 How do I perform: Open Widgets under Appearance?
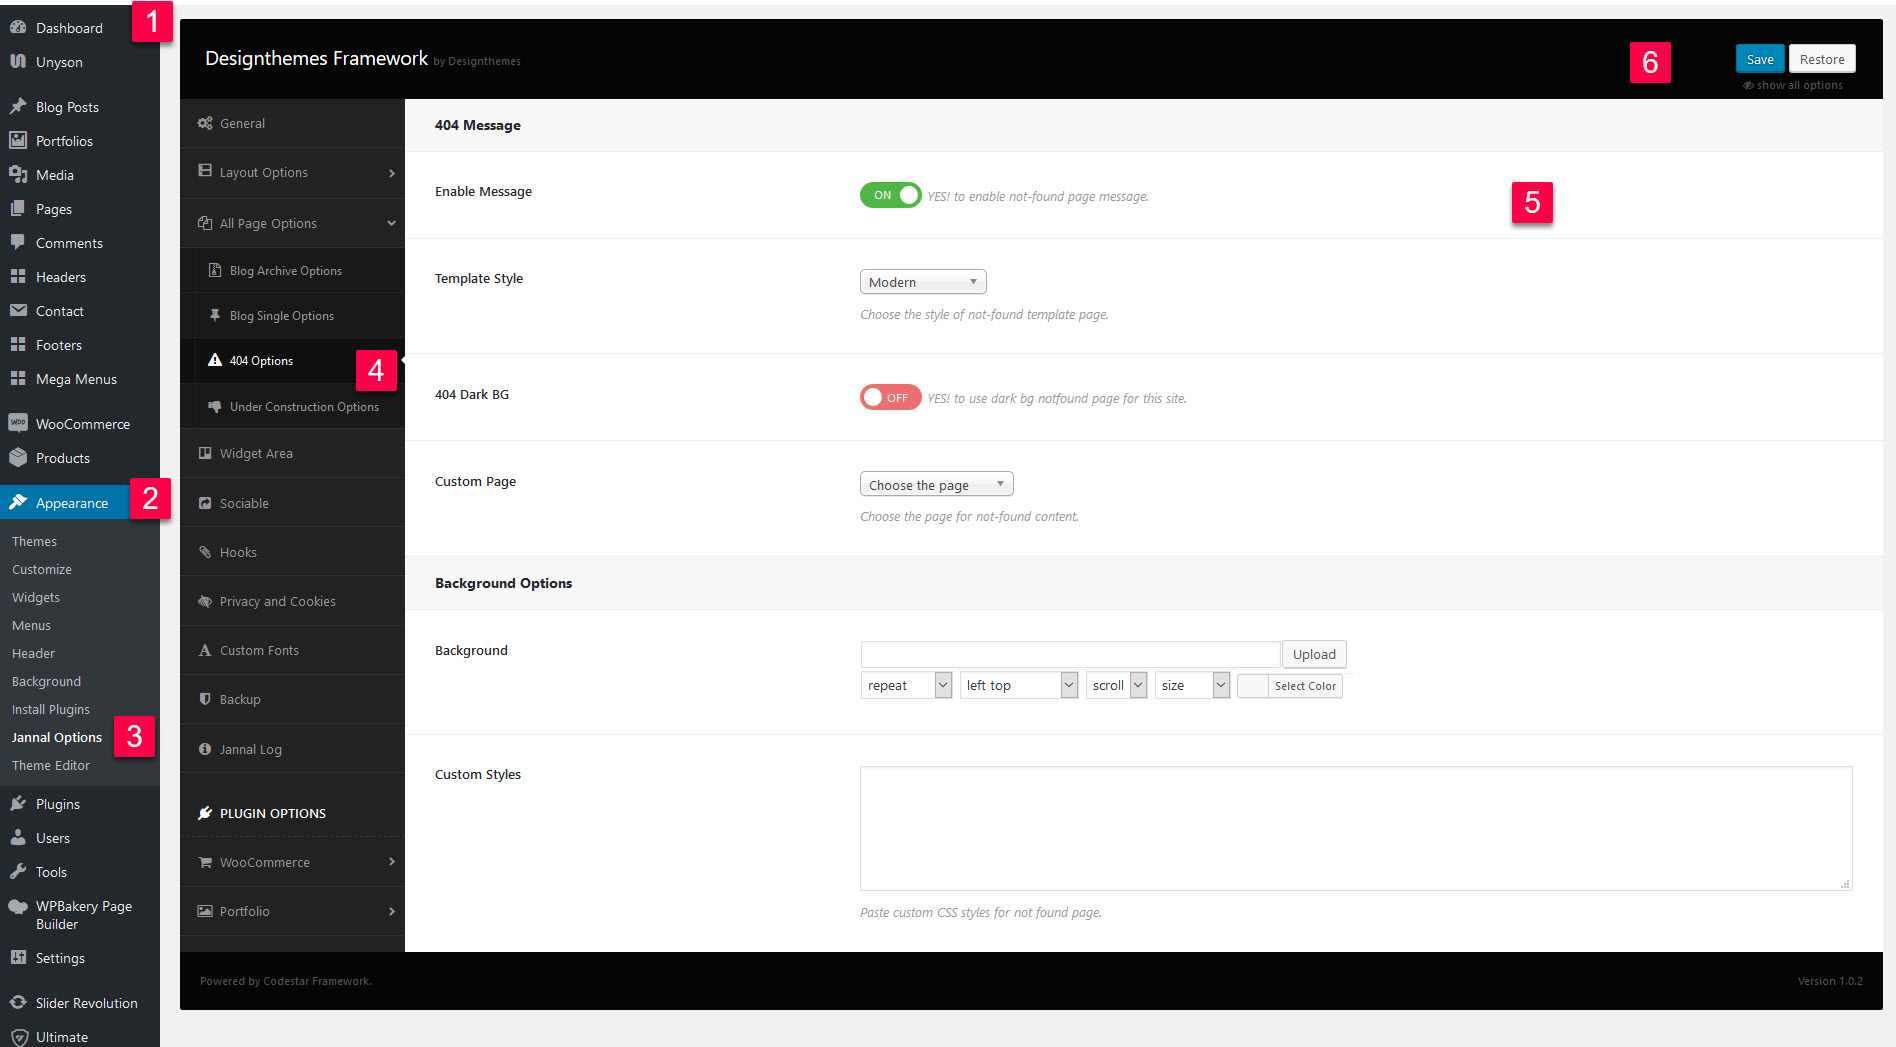click(x=36, y=597)
